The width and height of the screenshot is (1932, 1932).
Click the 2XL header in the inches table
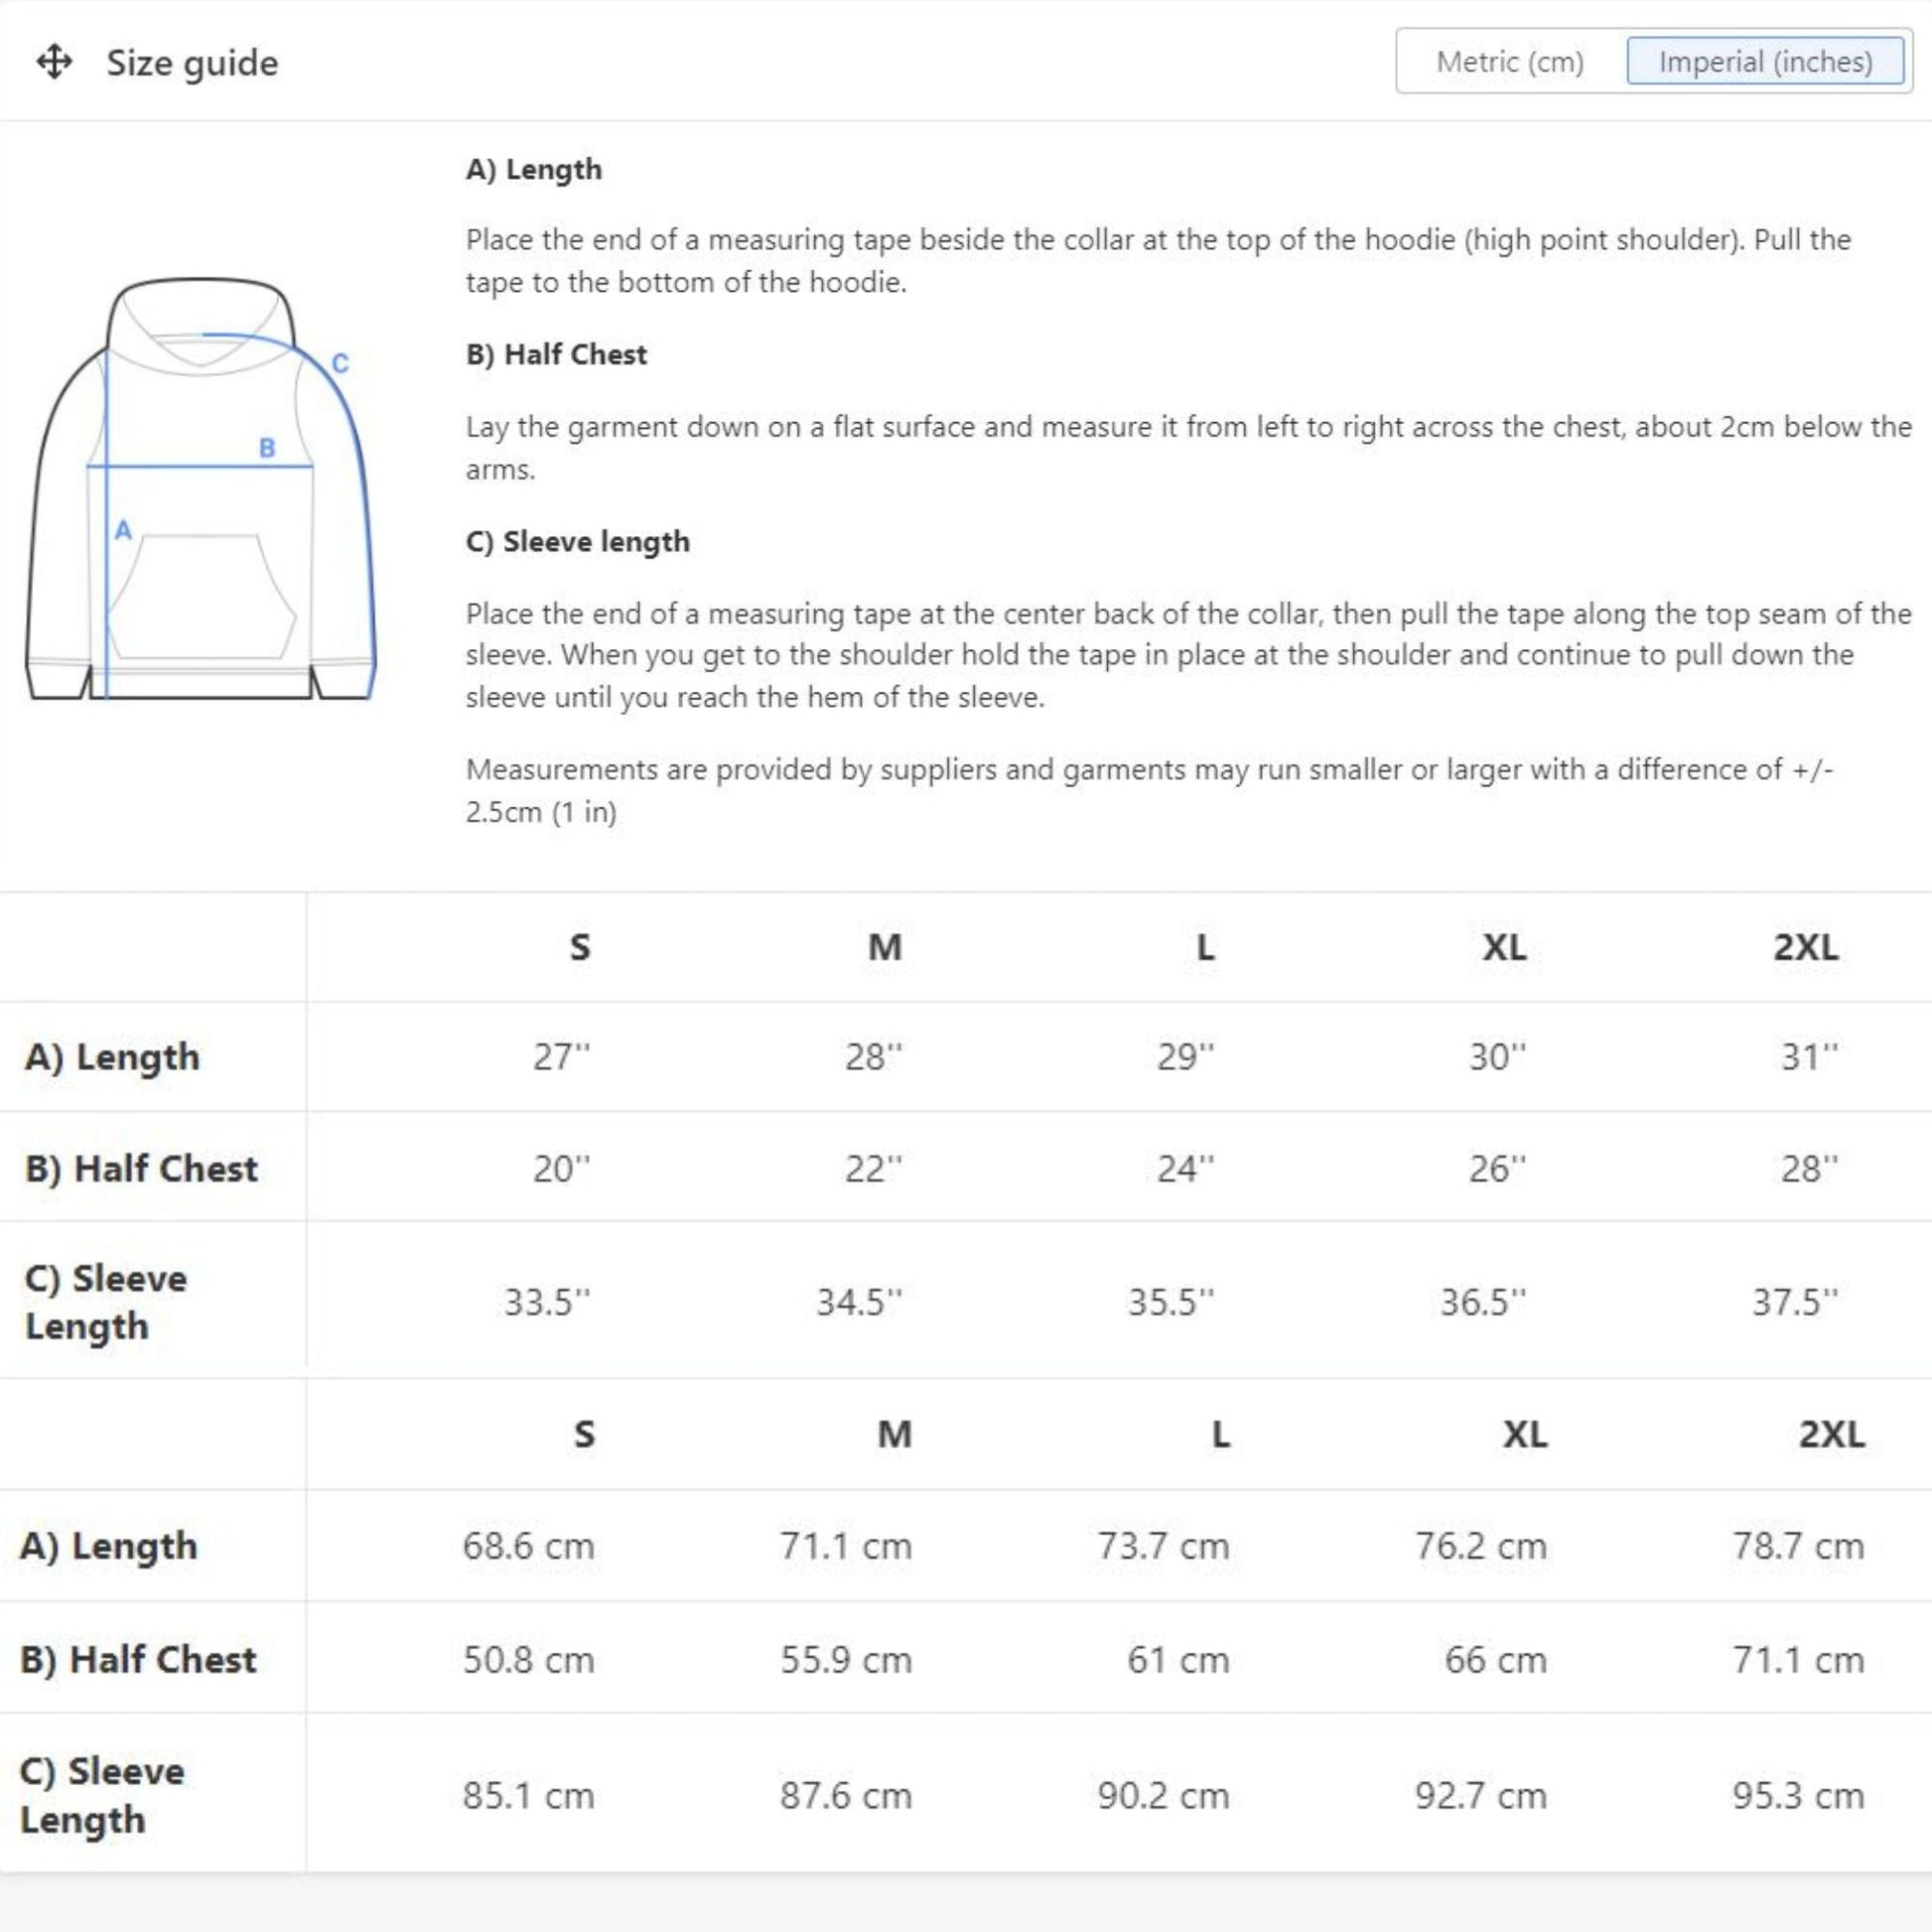point(1805,946)
